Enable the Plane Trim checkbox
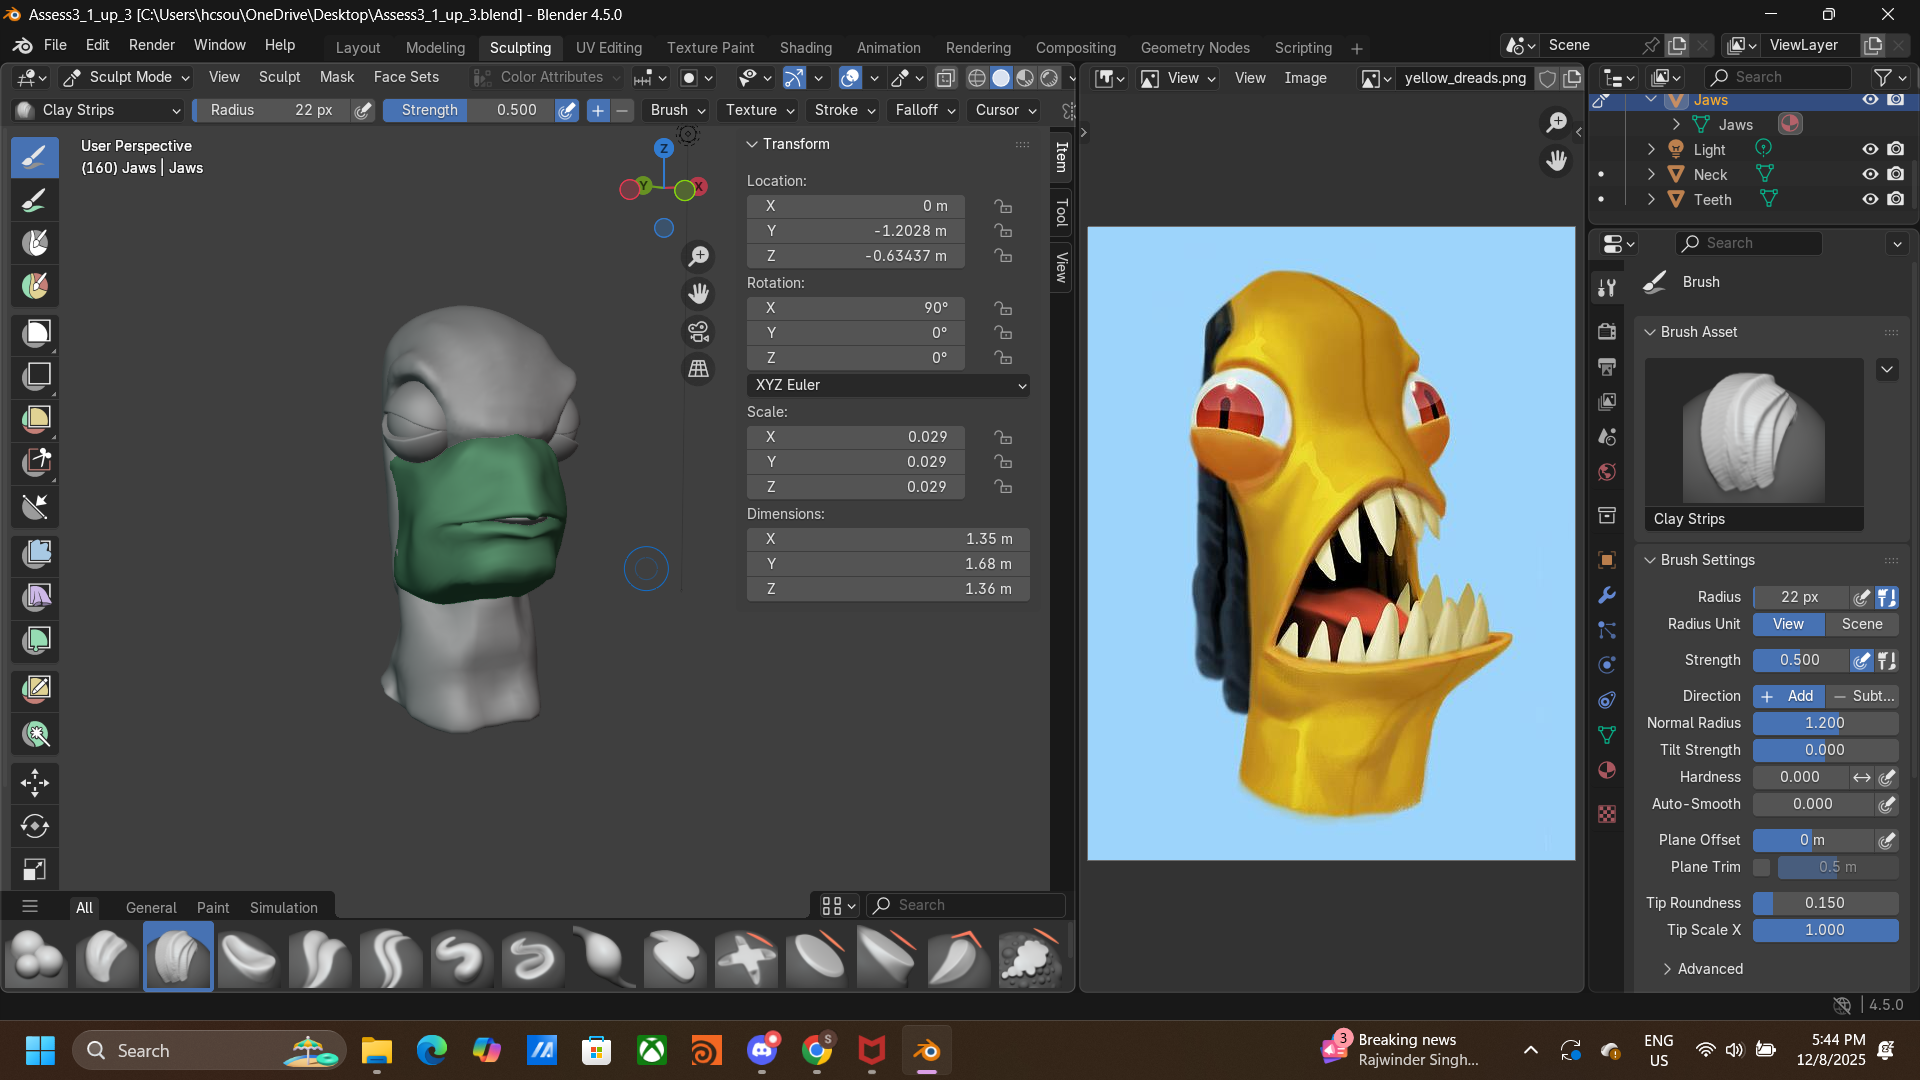This screenshot has height=1080, width=1920. coord(1762,867)
